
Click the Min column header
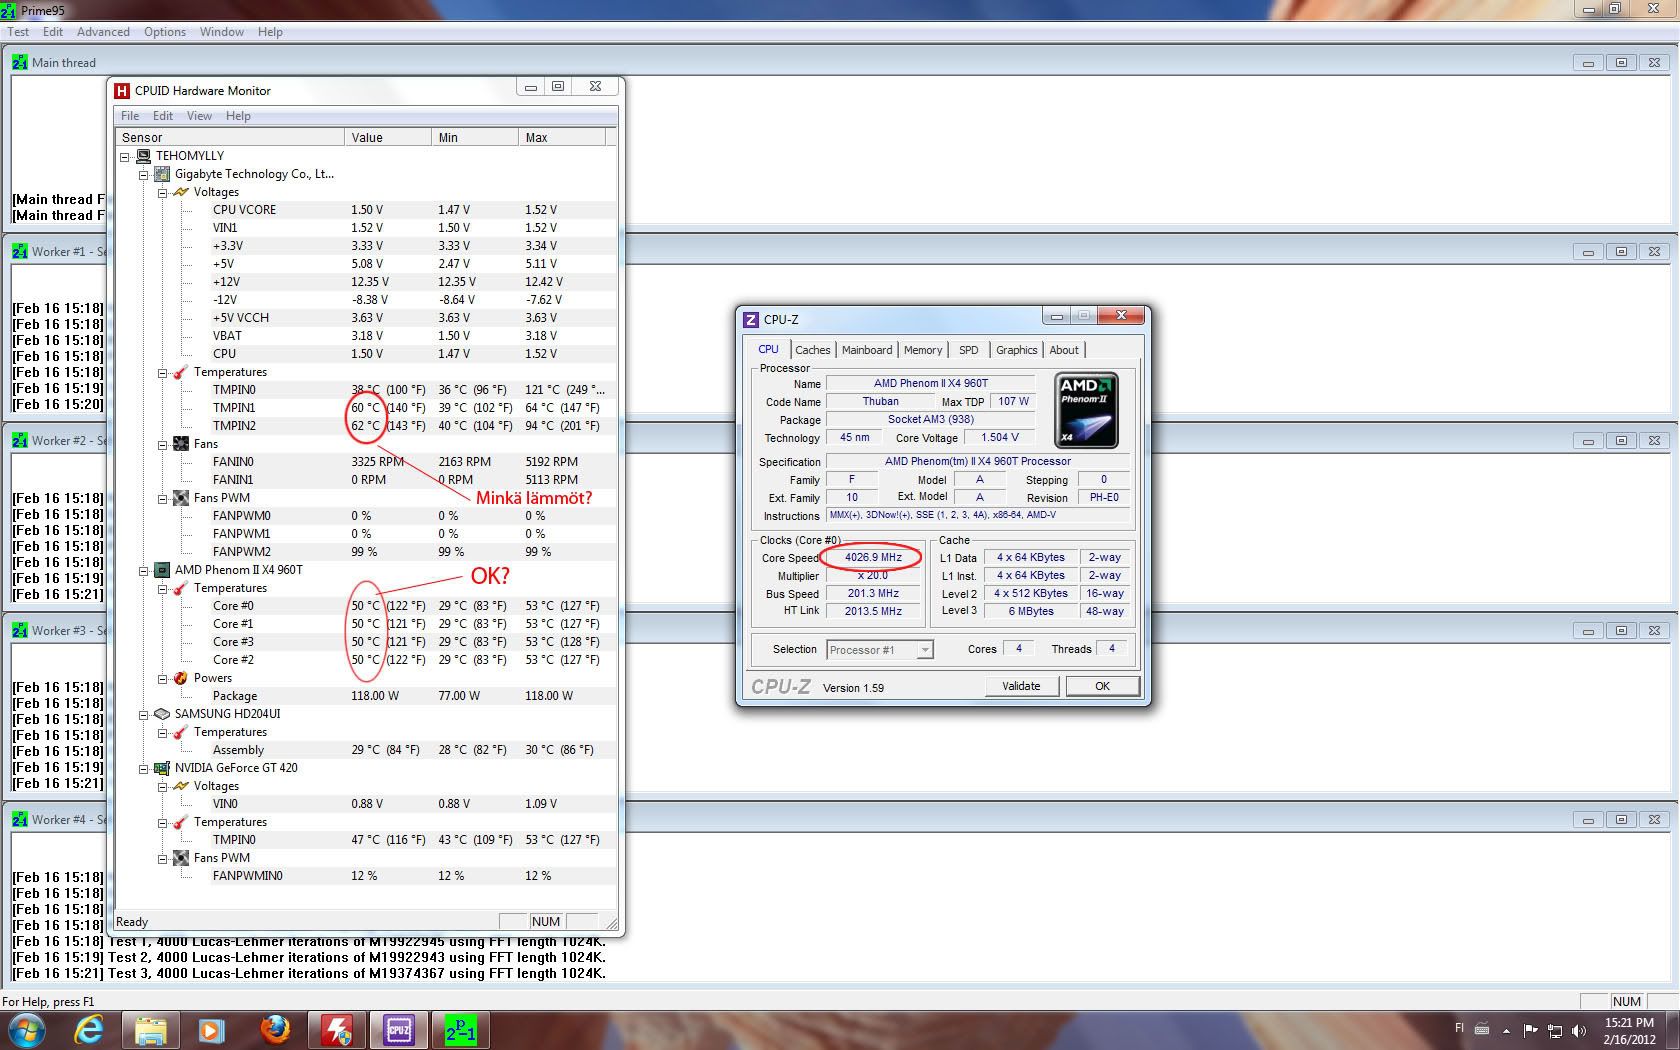pyautogui.click(x=475, y=137)
